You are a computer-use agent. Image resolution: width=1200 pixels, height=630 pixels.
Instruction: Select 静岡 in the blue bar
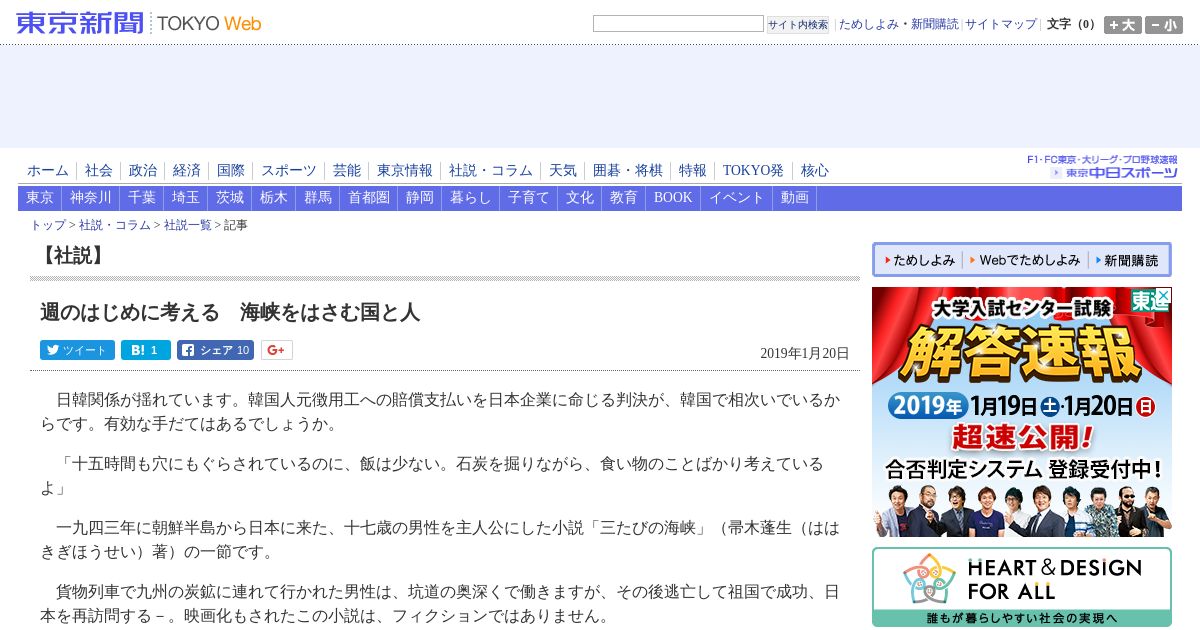[x=420, y=198]
